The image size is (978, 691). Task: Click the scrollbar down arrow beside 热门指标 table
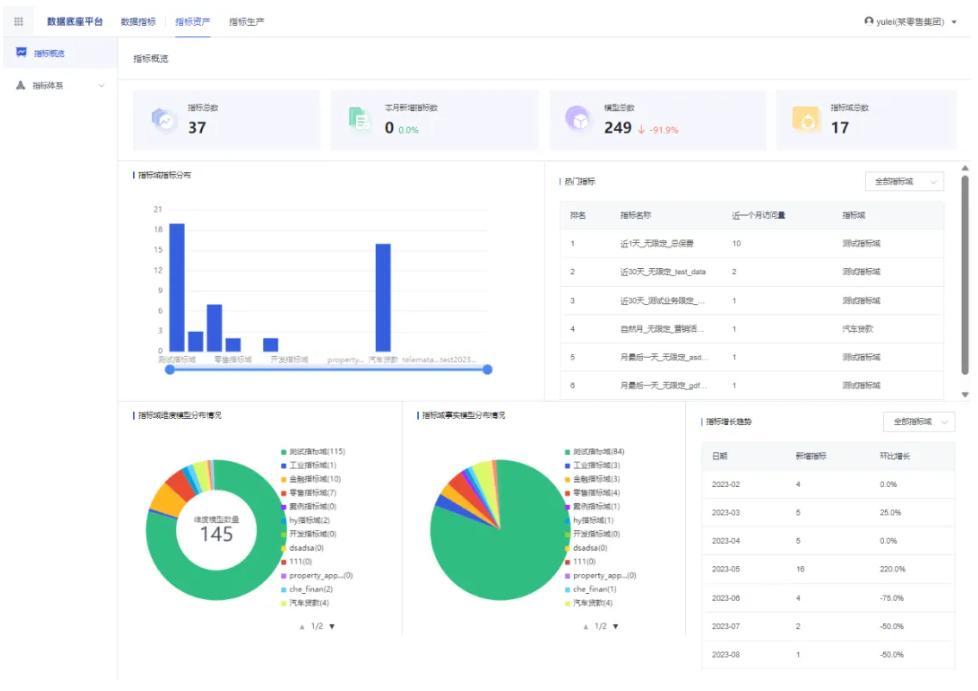[965, 394]
